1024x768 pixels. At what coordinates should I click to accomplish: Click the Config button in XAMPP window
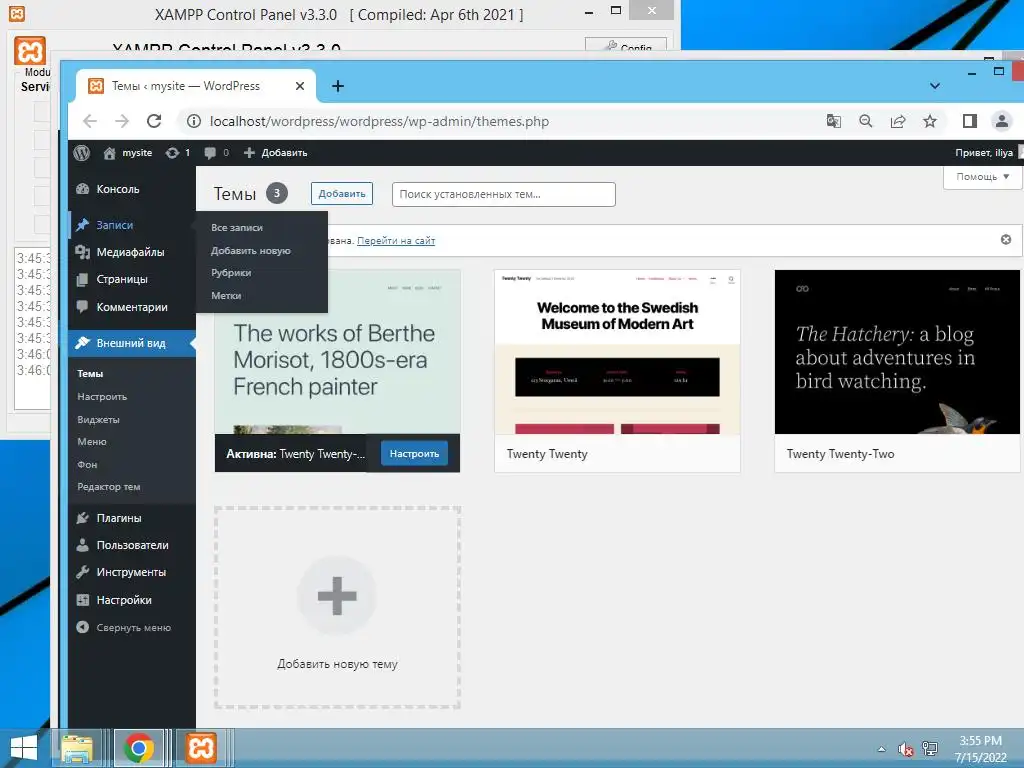coord(626,45)
